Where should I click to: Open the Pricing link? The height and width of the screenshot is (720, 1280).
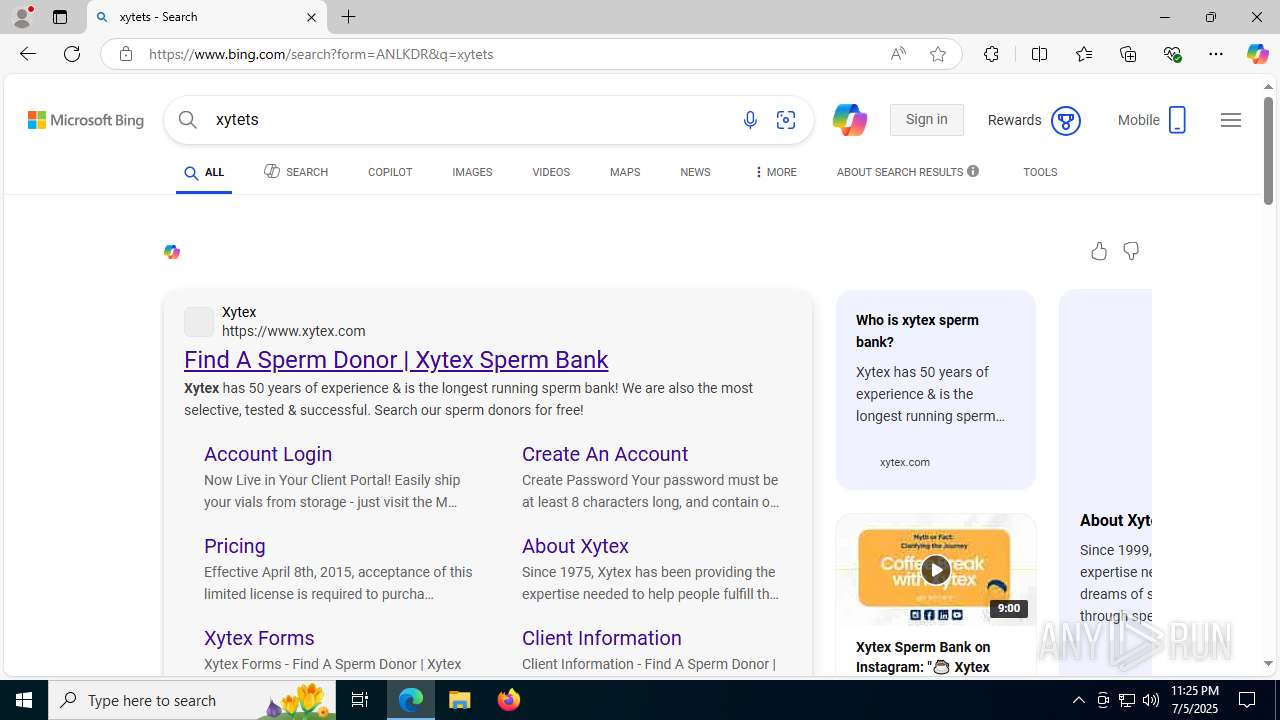[235, 546]
